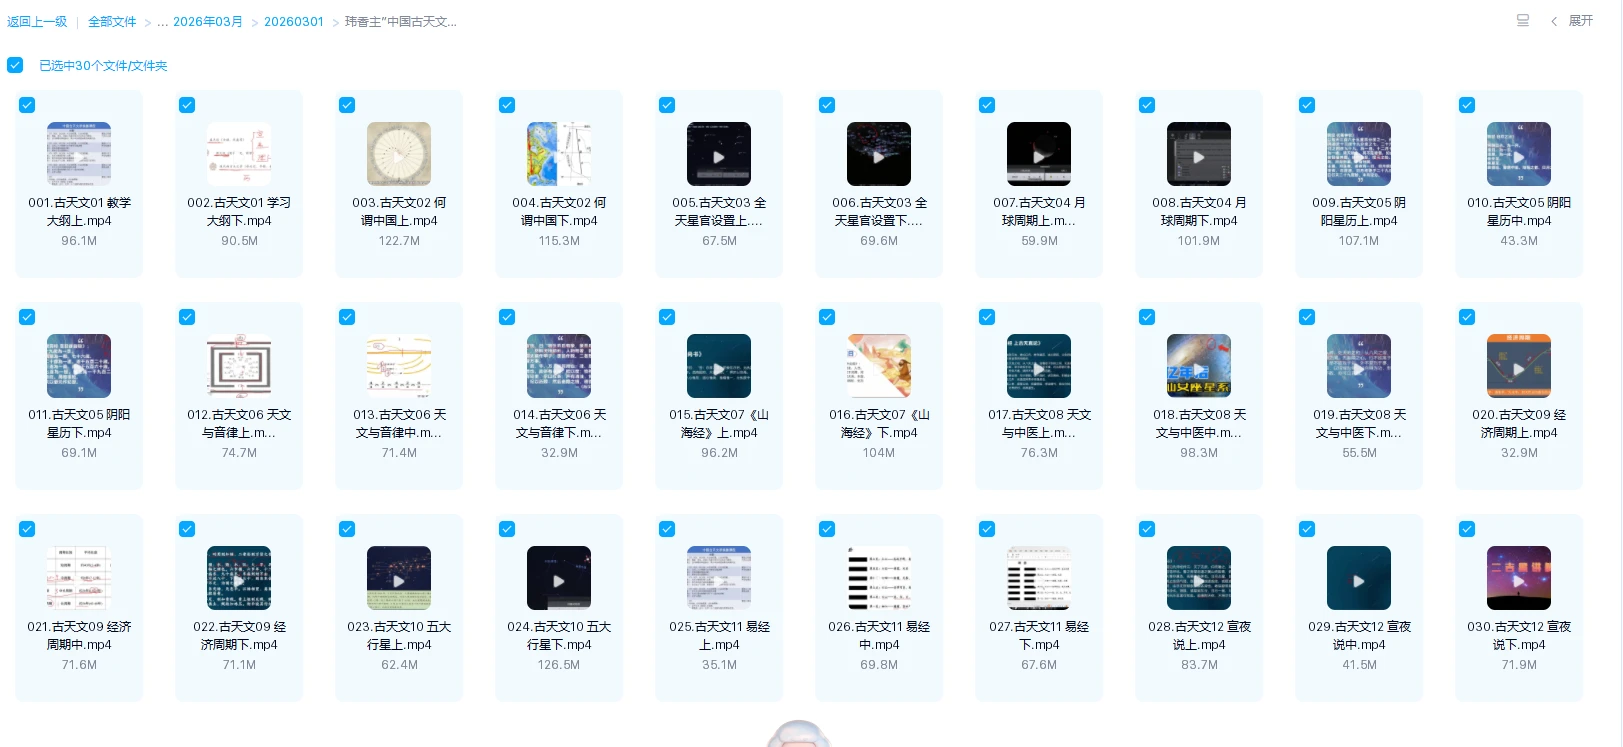Open the 20260301 breadcrumb folder
Screen dimensions: 1623x747
293,21
